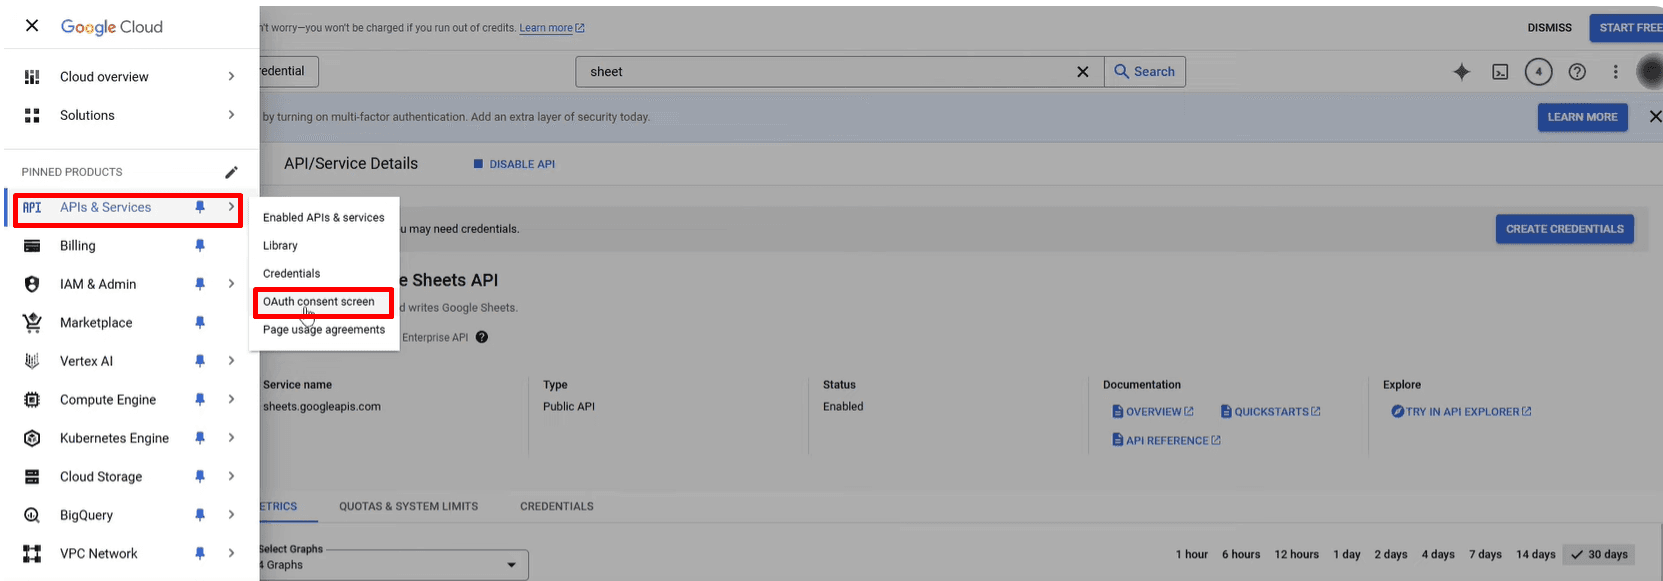Viewport: 1663px width, 581px height.
Task: Click Learn More on security banner
Action: tap(1582, 117)
